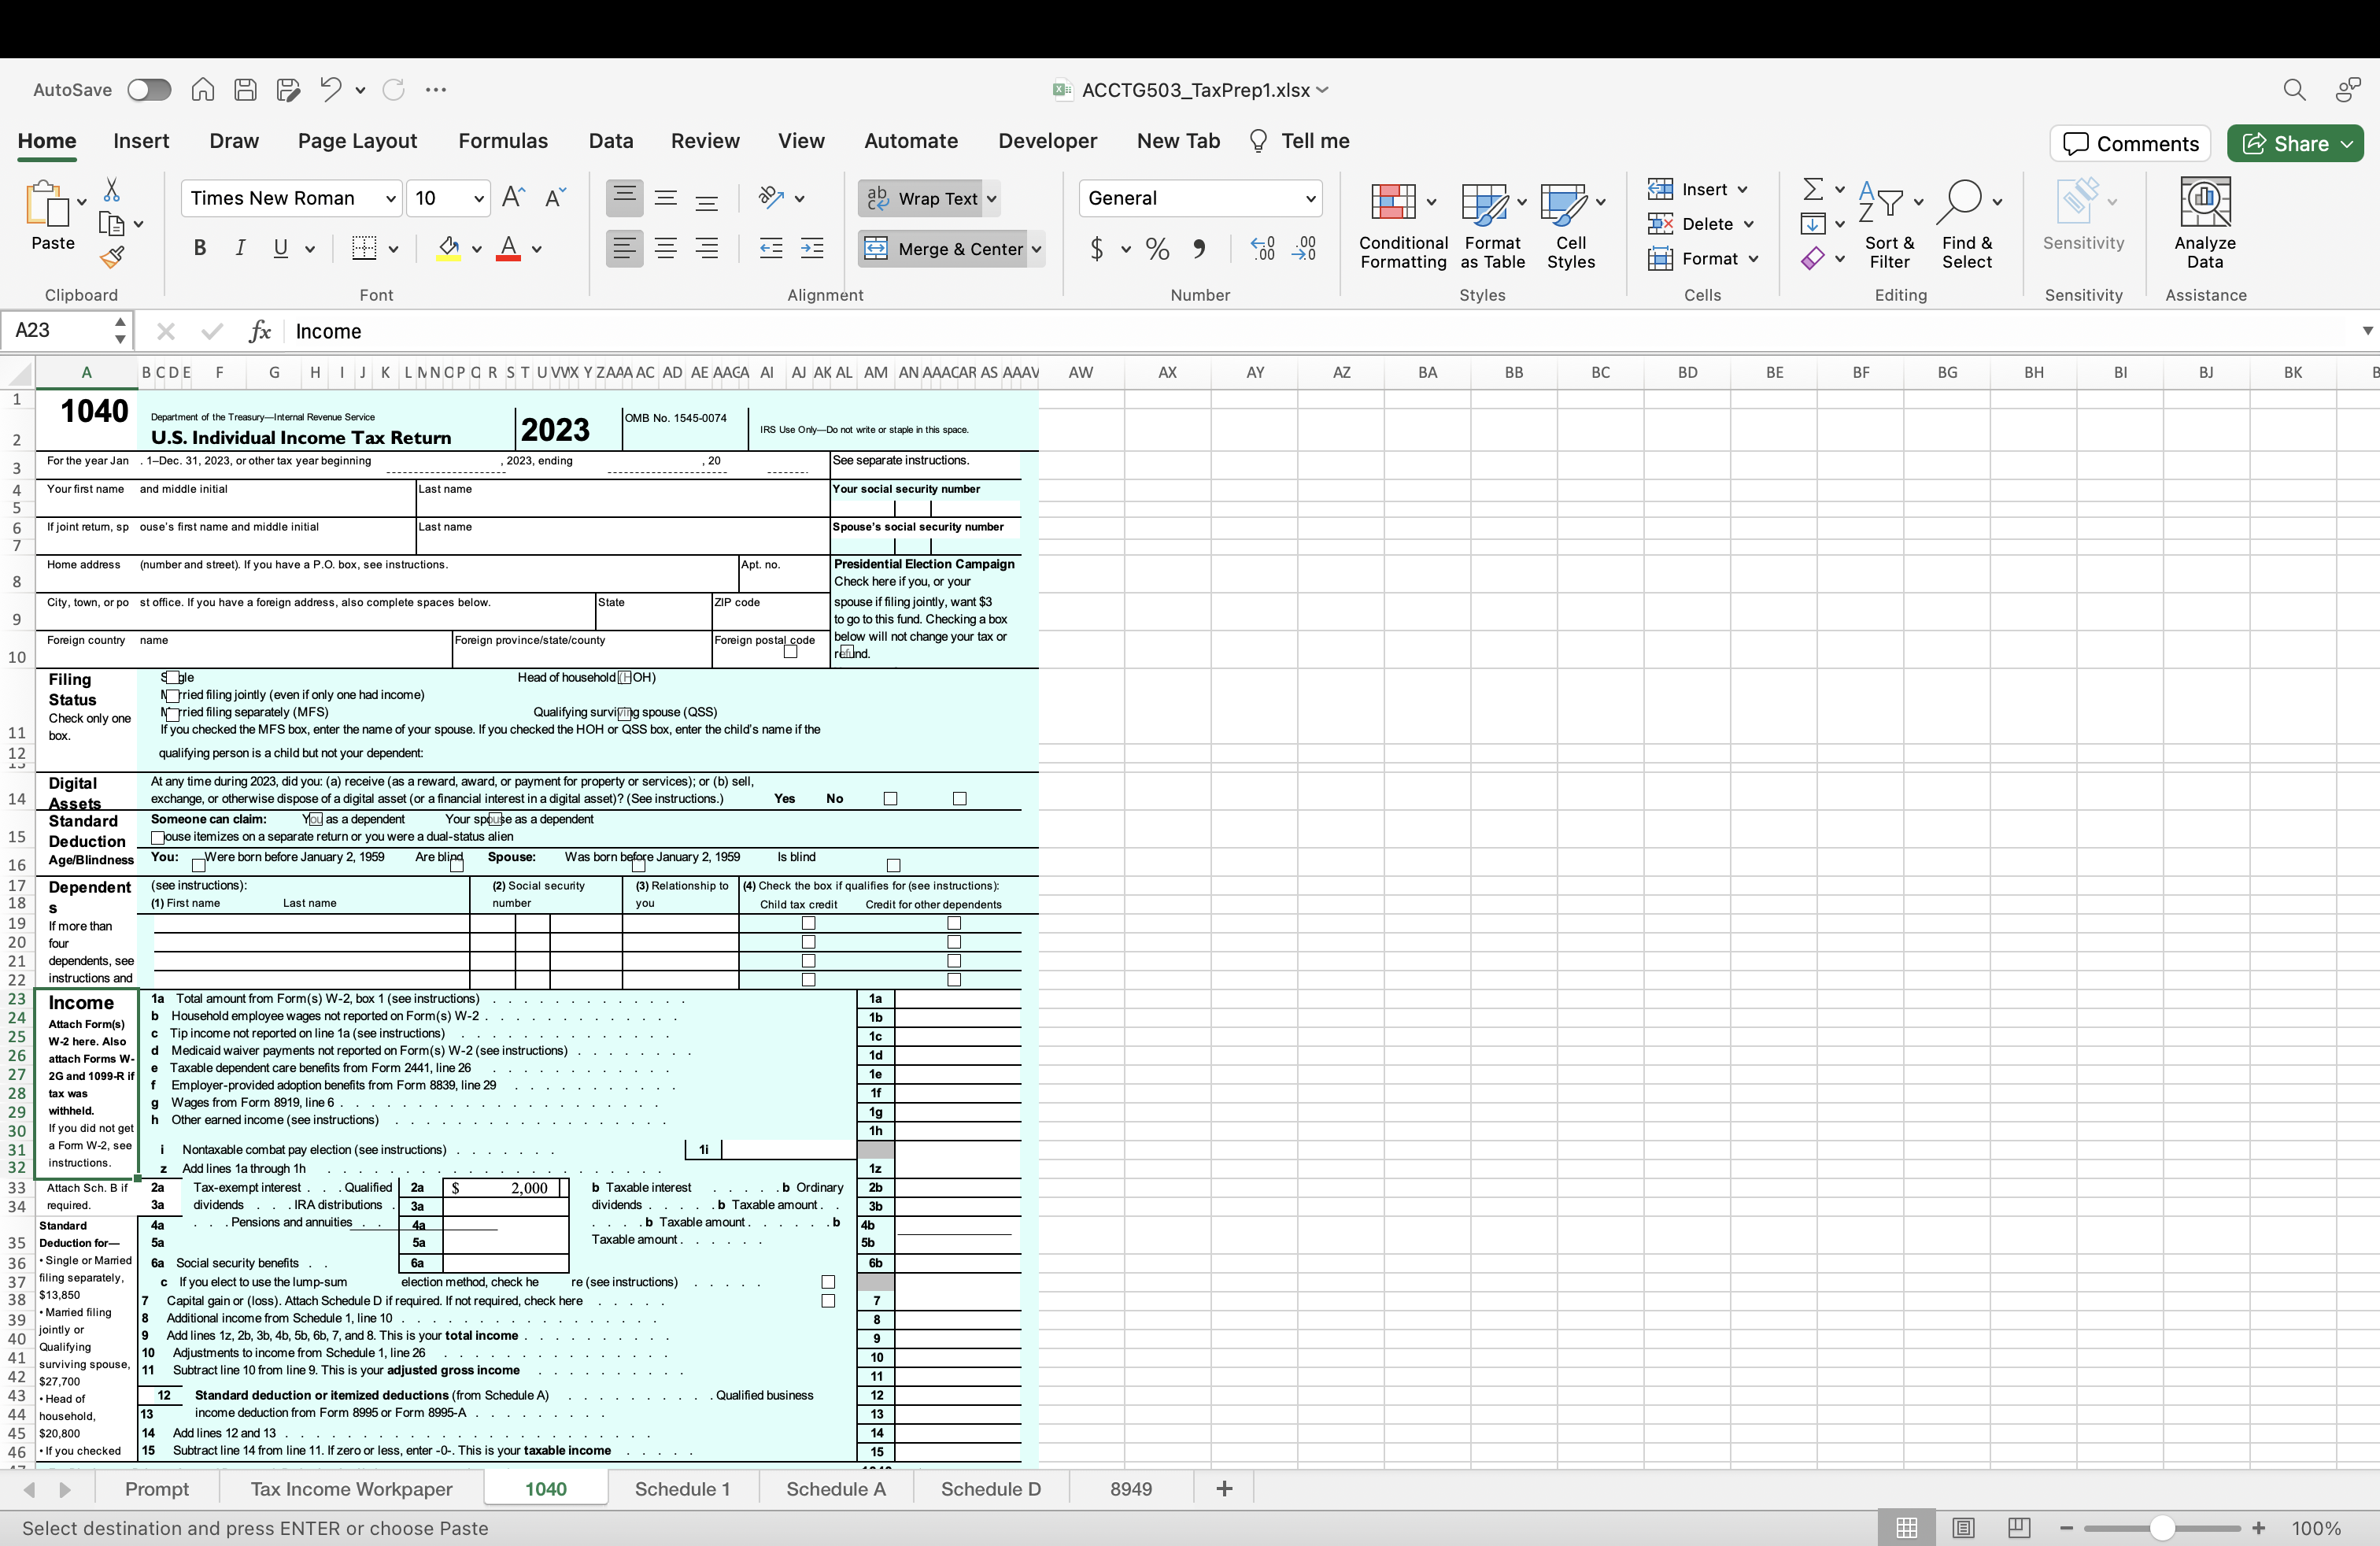Click the Share button
Viewport: 2380px width, 1546px height.
pos(2295,143)
